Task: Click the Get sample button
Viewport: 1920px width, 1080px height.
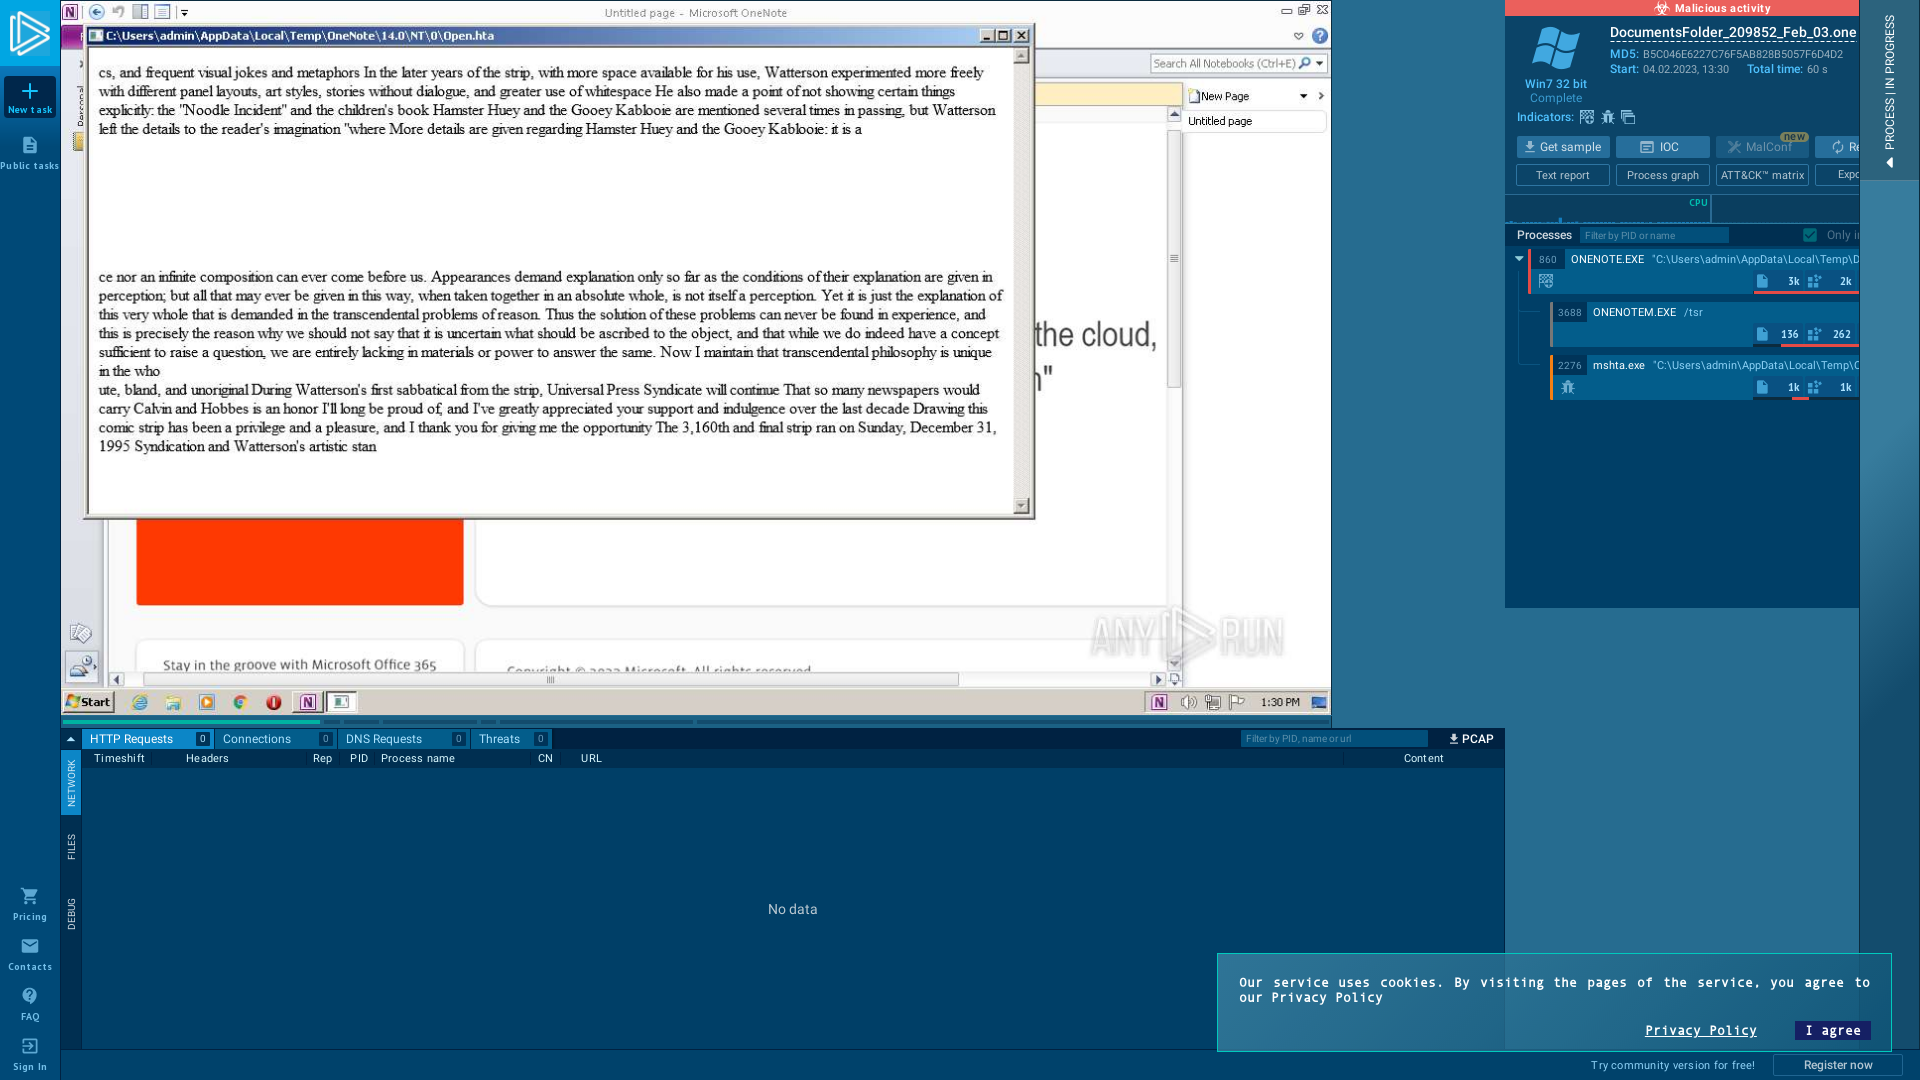Action: 1563,147
